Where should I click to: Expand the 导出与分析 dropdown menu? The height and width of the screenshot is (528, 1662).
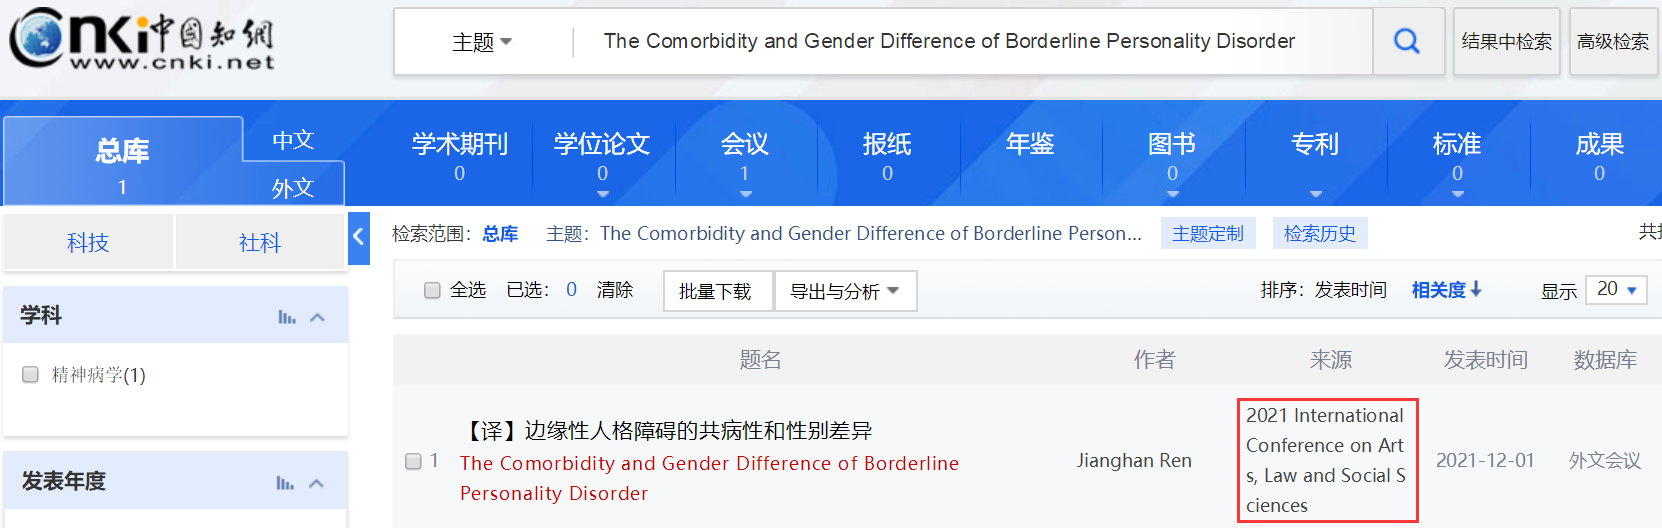click(845, 291)
